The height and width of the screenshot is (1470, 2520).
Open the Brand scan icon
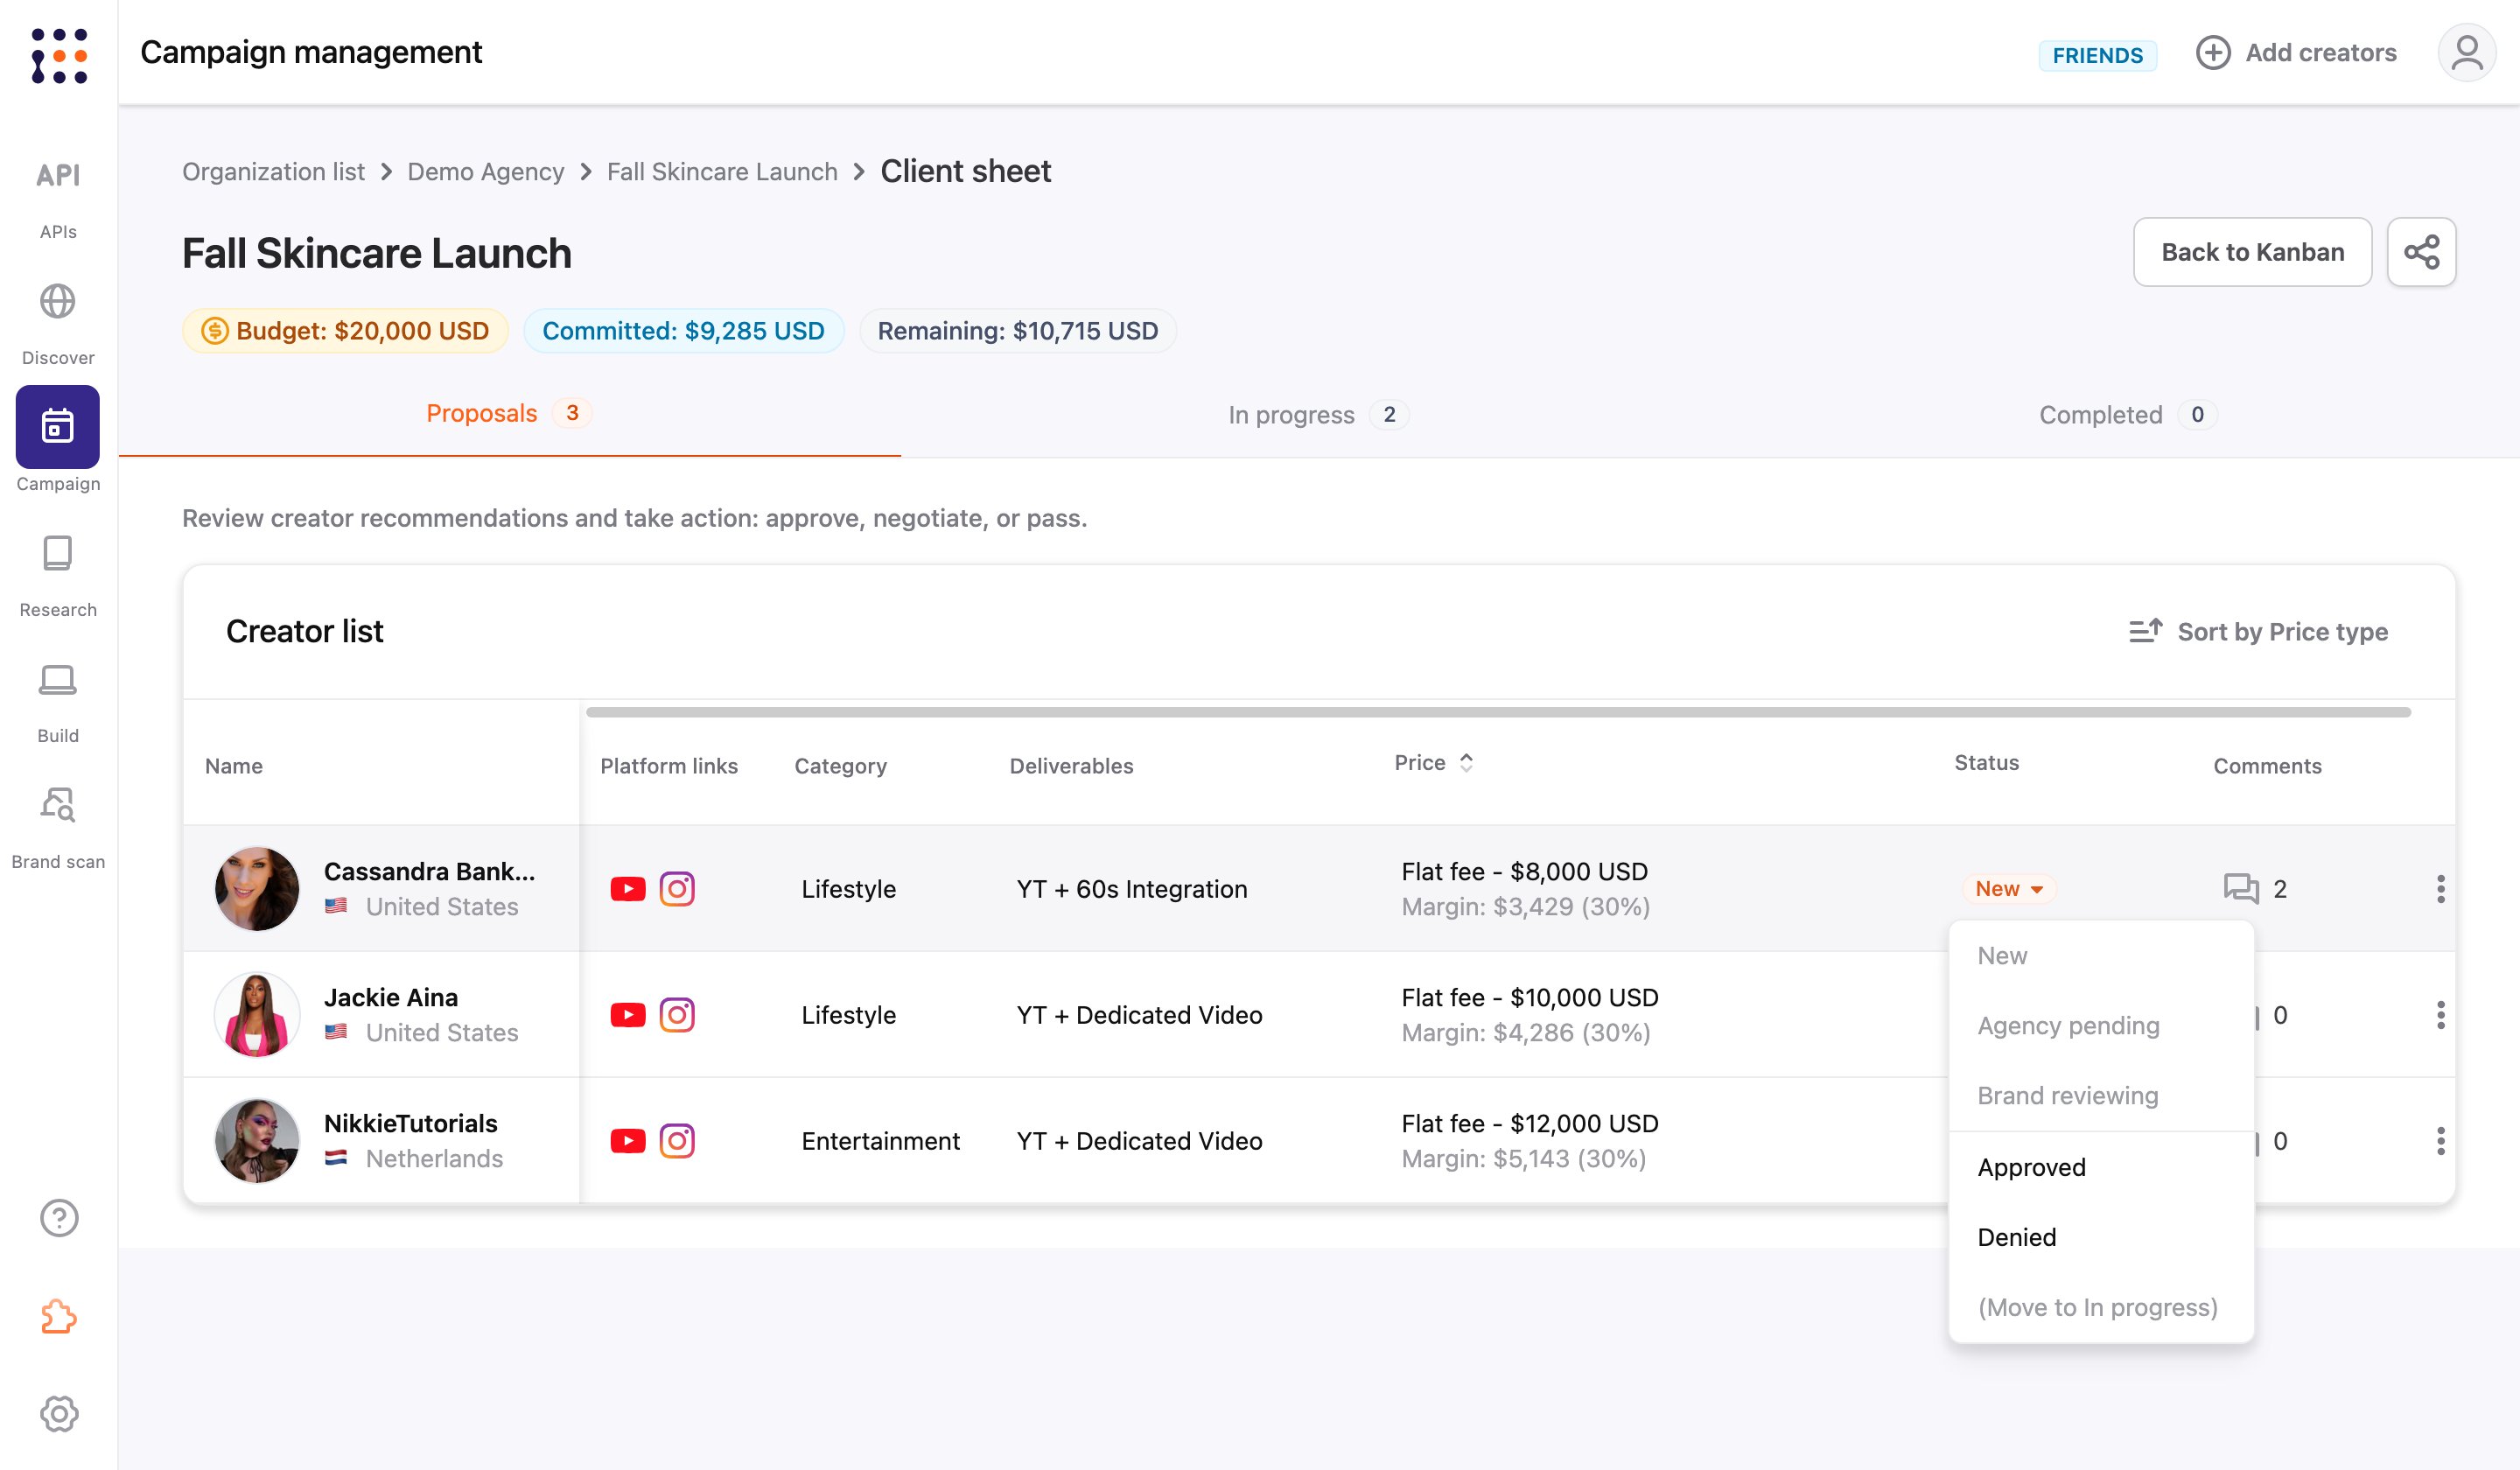point(58,805)
